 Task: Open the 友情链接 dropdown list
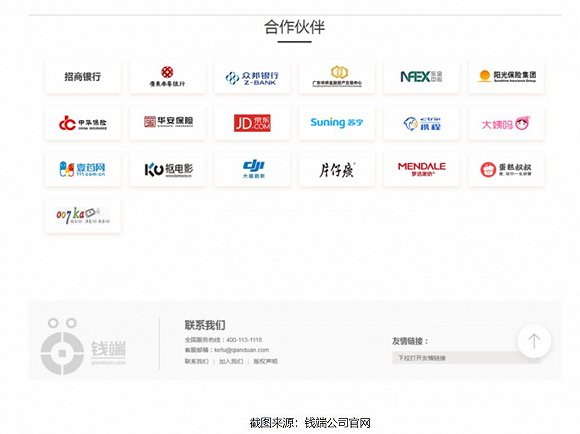466,358
